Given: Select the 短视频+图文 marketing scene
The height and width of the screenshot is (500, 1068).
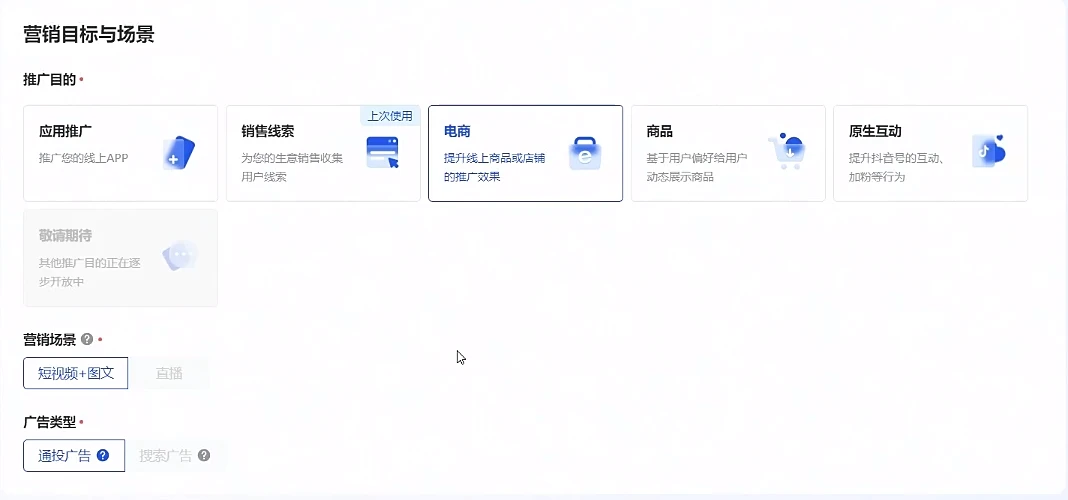Looking at the screenshot, I should (76, 374).
